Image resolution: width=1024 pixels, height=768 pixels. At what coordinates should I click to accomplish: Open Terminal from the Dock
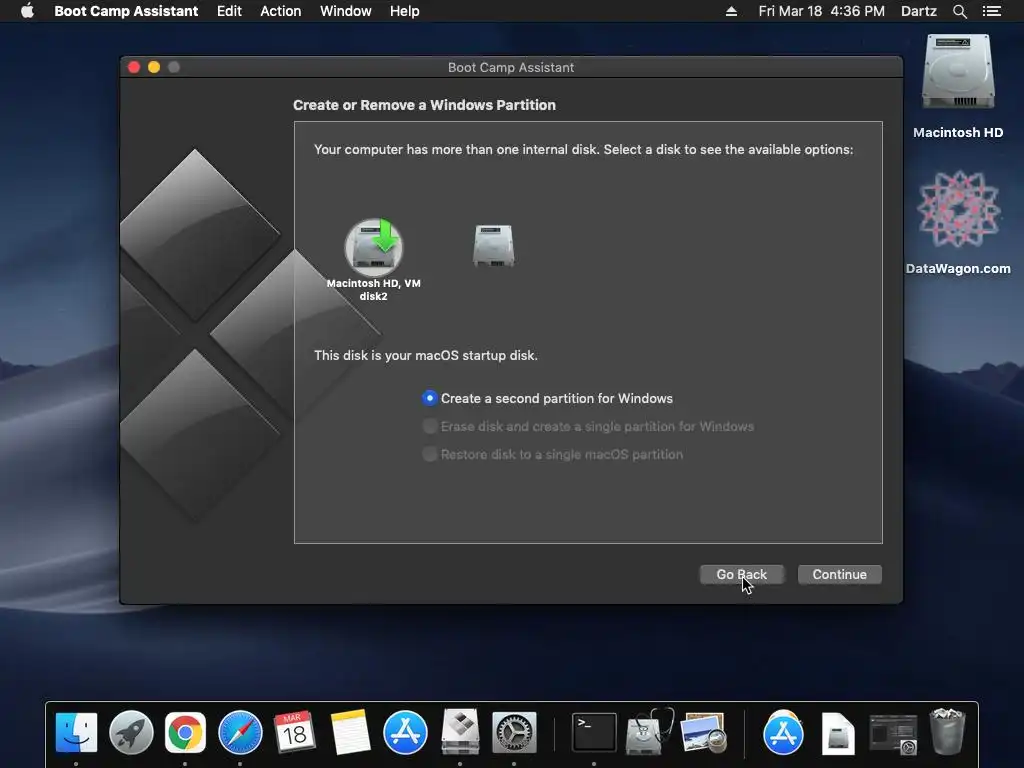pyautogui.click(x=594, y=732)
